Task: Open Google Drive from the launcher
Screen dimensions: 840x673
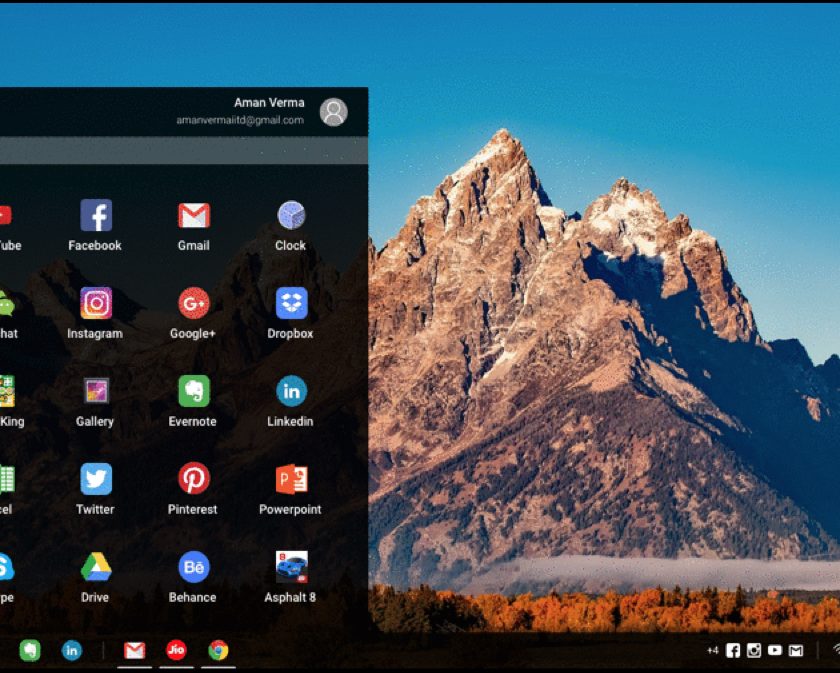Action: point(96,568)
